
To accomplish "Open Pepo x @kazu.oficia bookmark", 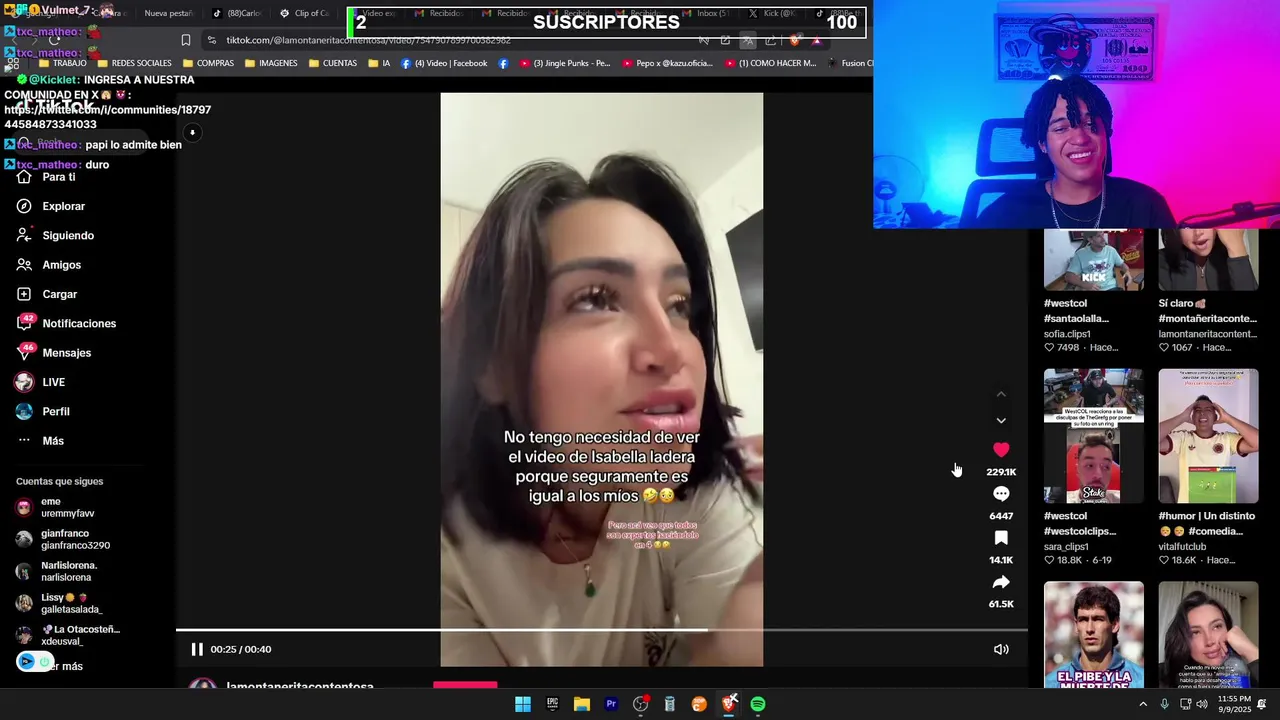I will coord(667,63).
